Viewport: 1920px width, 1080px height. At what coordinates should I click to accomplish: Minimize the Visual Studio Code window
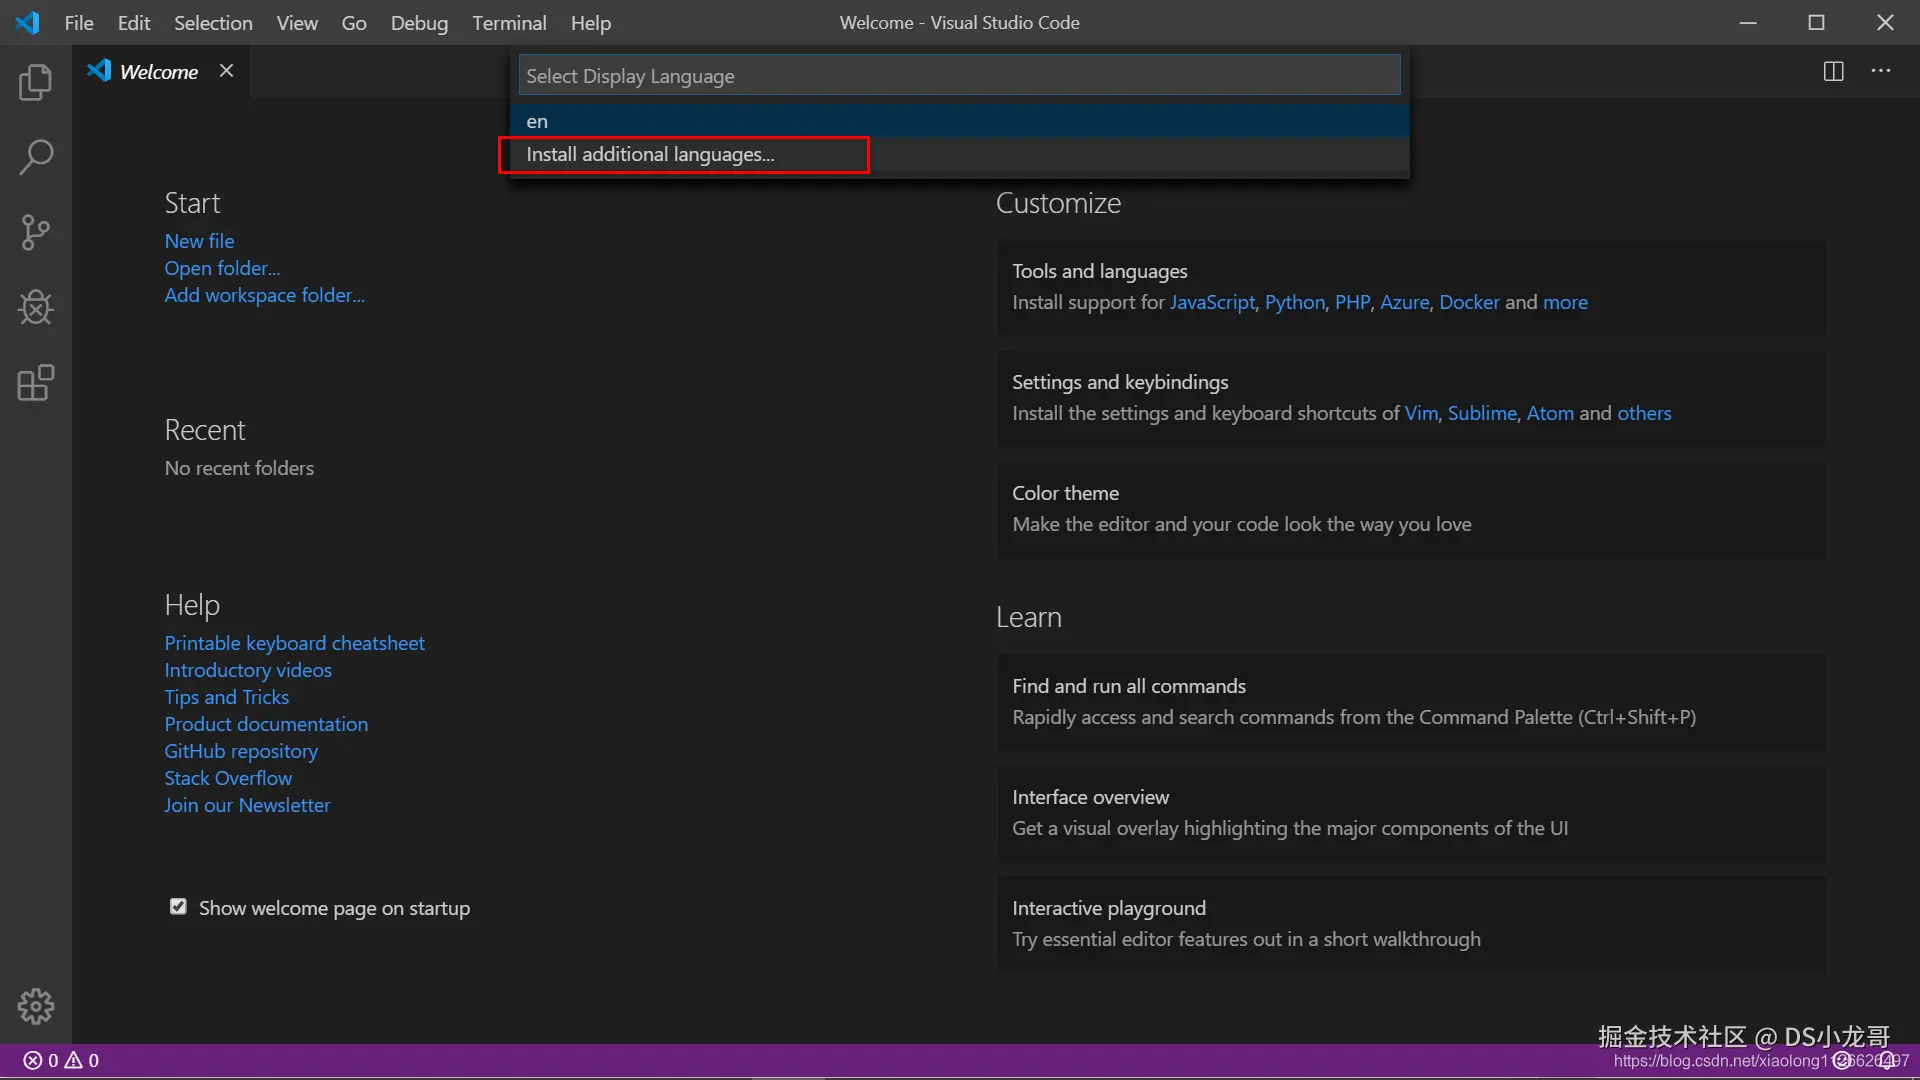(1748, 22)
